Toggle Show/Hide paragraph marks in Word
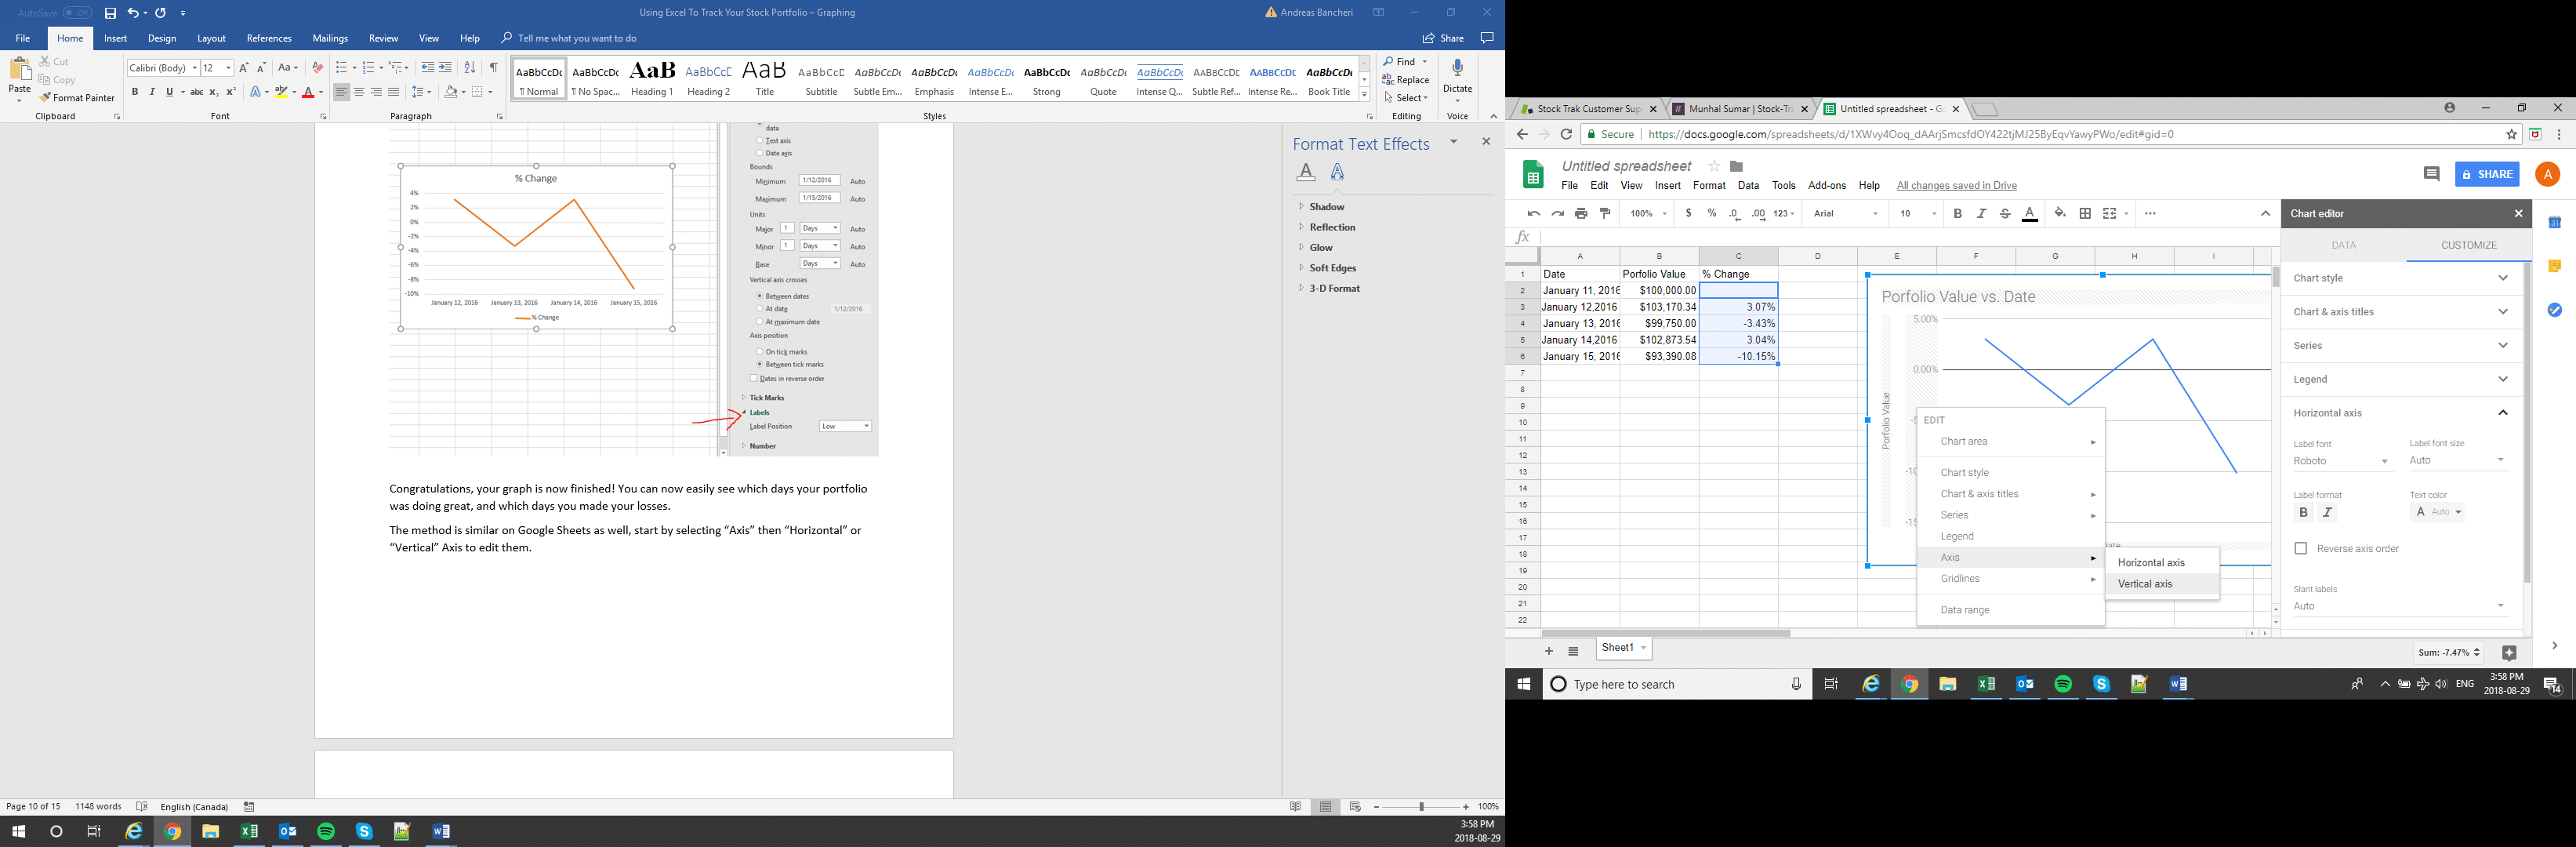This screenshot has width=2576, height=847. tap(493, 68)
